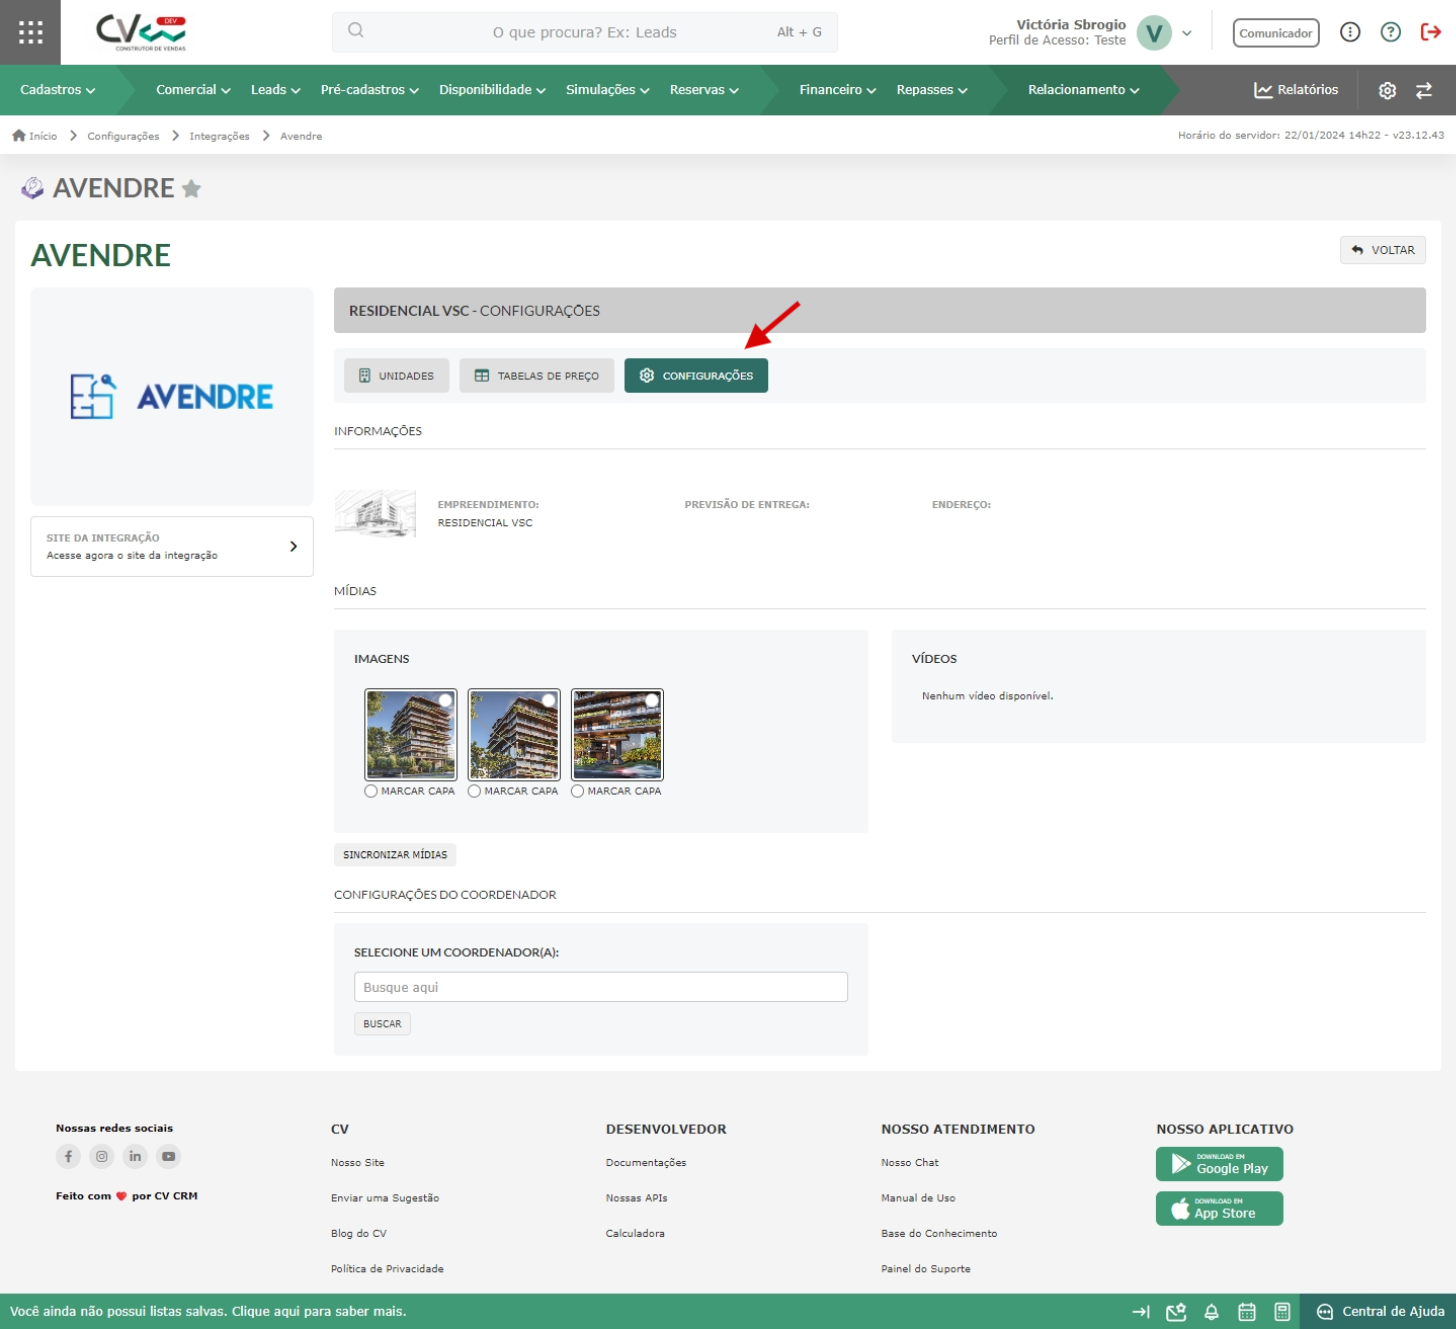Select Marcar Capa radio for the third image
This screenshot has width=1456, height=1329.
coord(577,791)
